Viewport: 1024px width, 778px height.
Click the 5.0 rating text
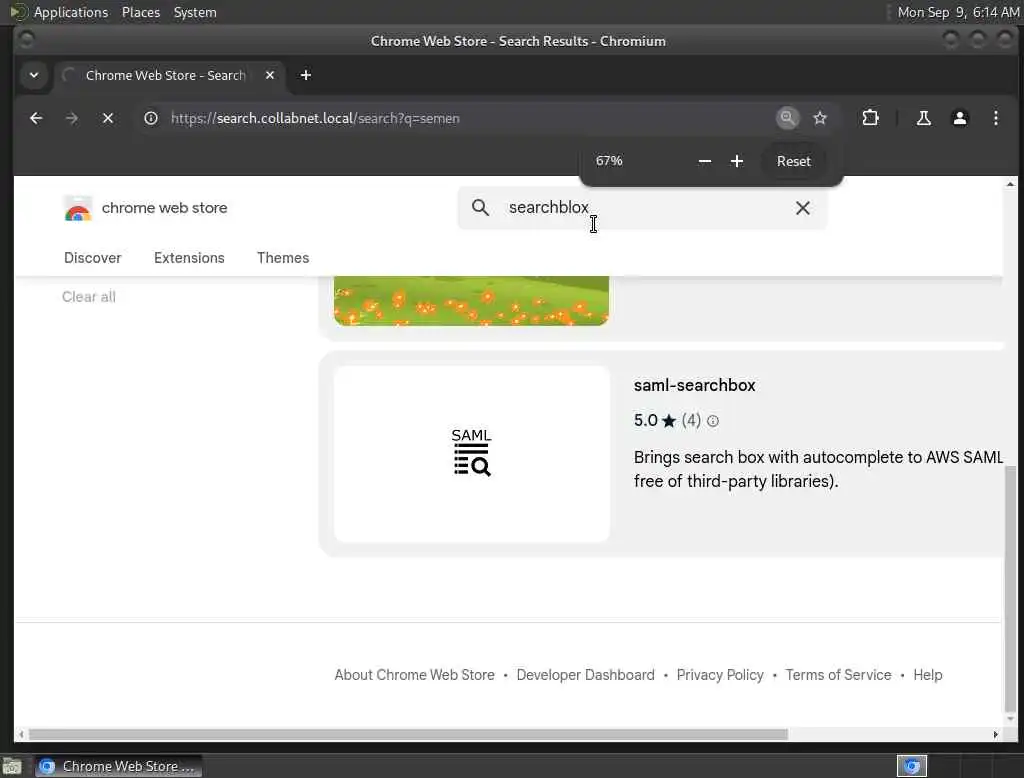tap(645, 420)
